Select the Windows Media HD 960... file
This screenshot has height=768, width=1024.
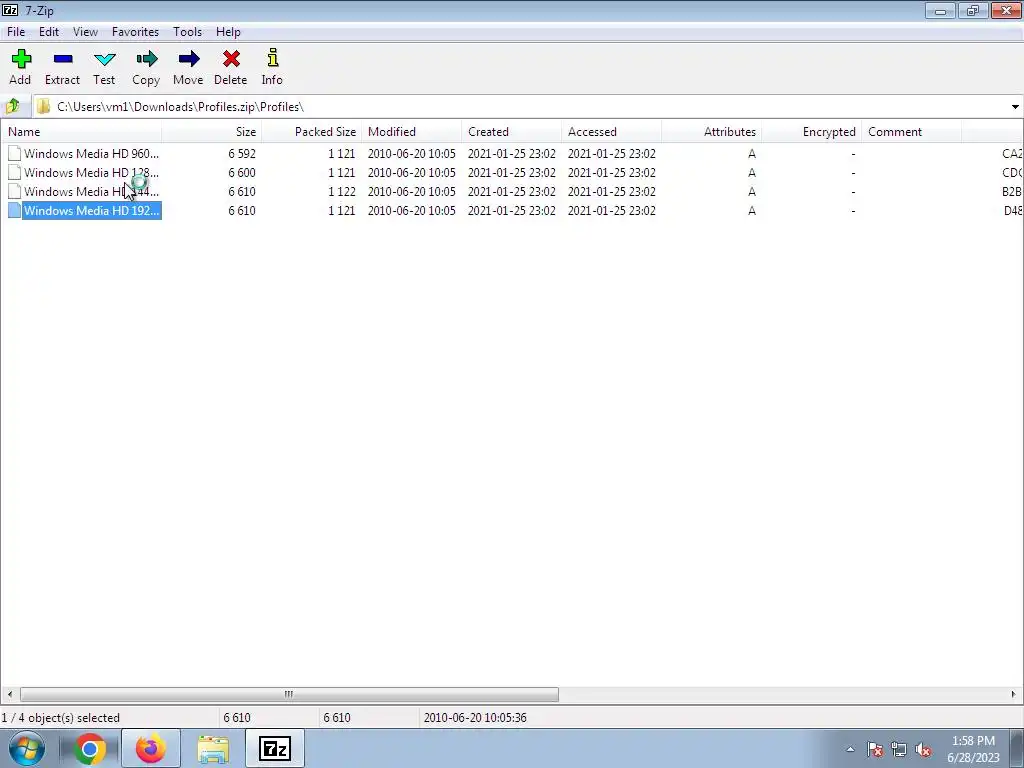[91, 153]
